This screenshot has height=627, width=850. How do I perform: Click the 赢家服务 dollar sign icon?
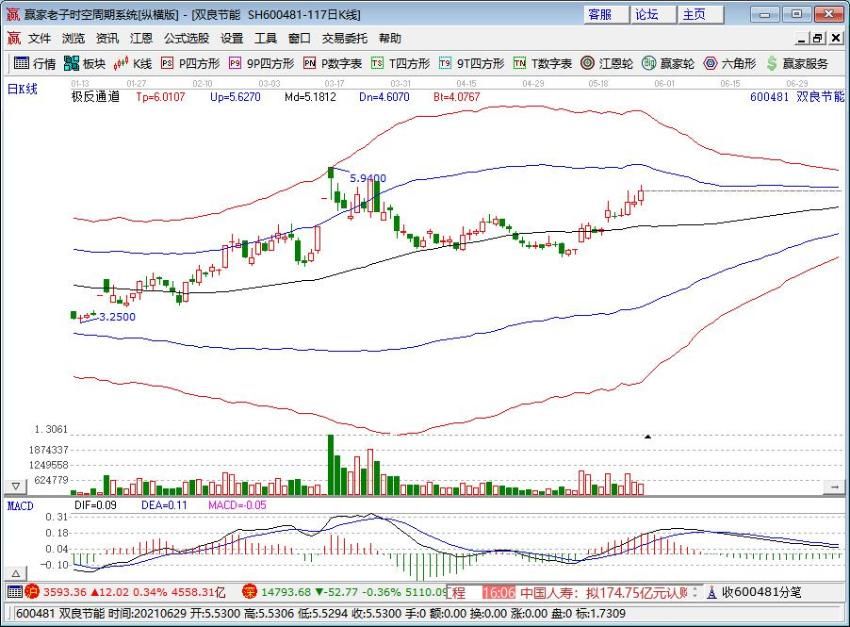(x=772, y=63)
